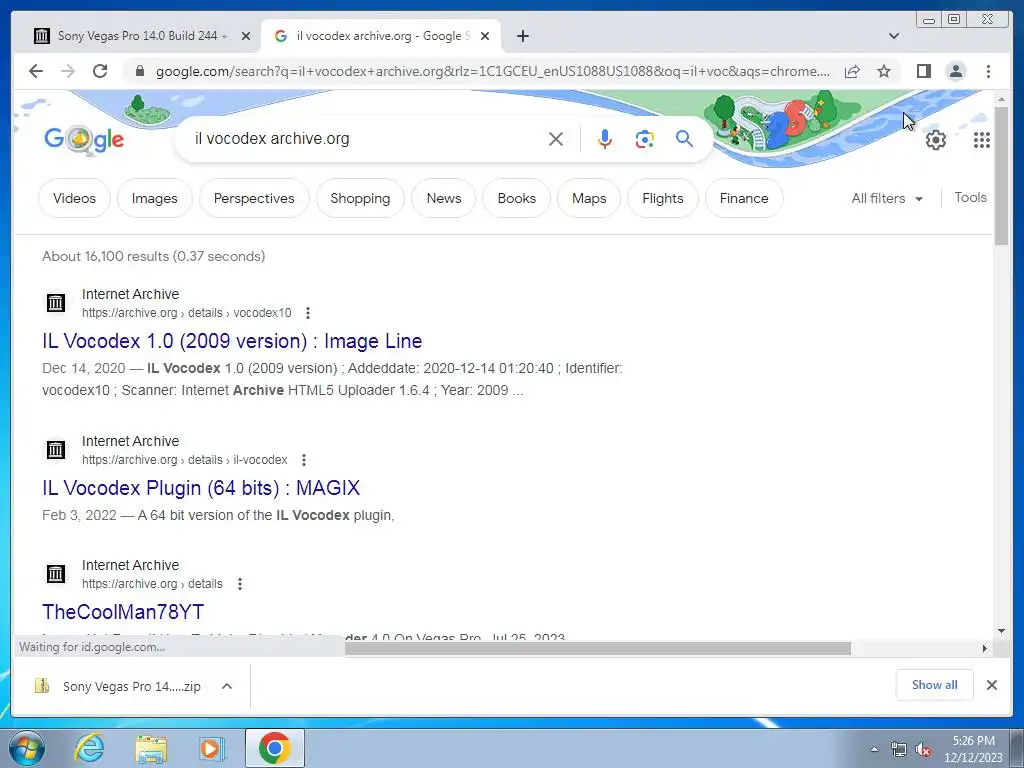Filter results by Images
1024x768 pixels.
point(155,198)
